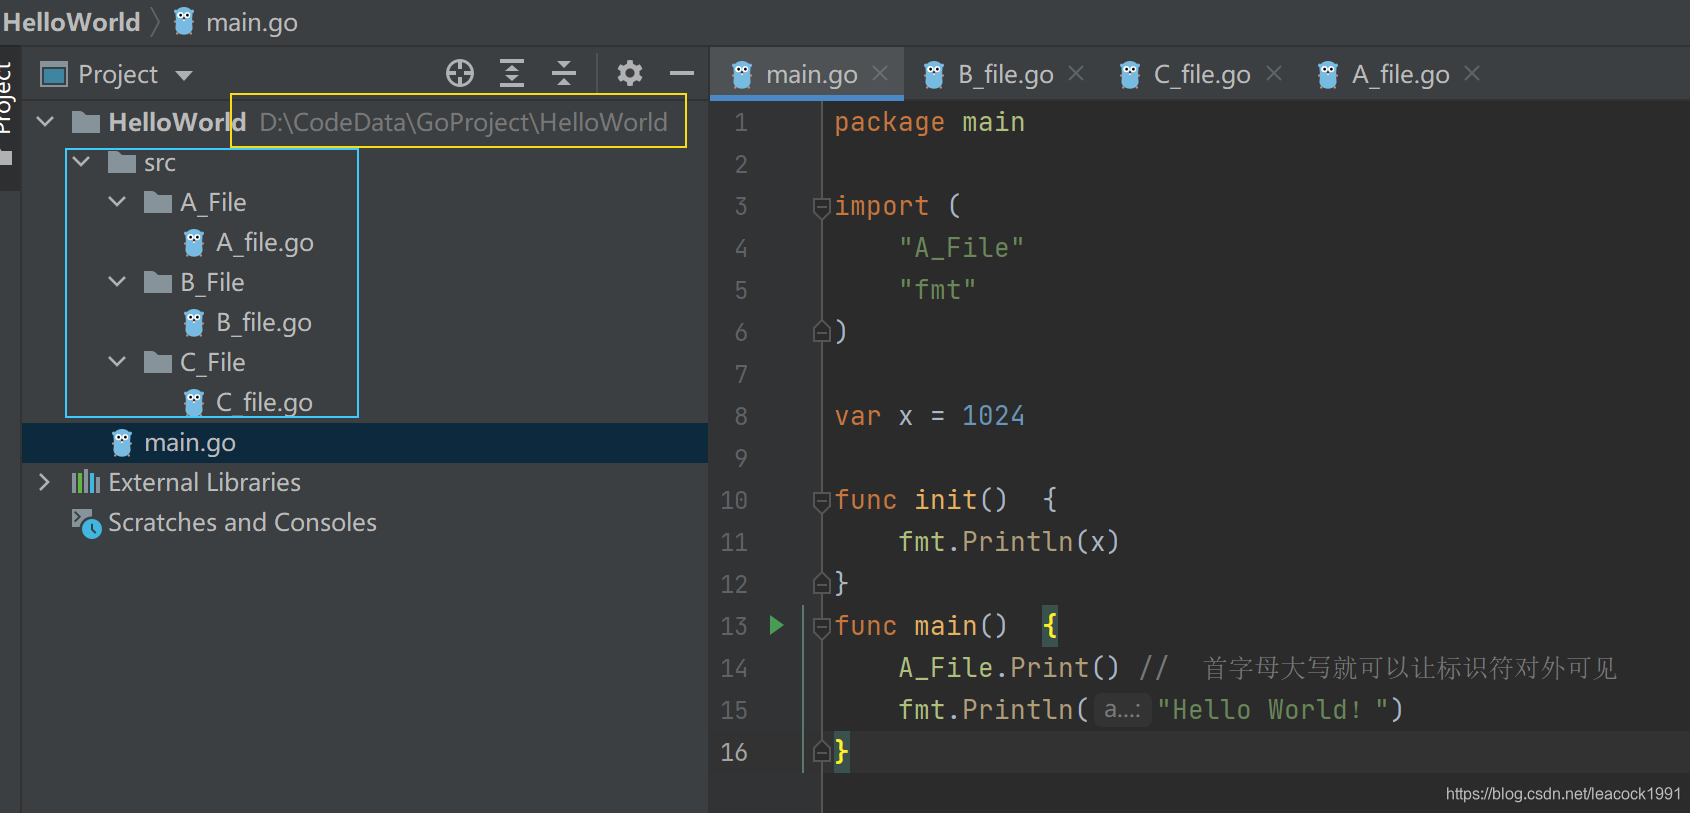Screen dimensions: 1690x813
Task: Open Project panel settings gear
Action: pyautogui.click(x=630, y=73)
